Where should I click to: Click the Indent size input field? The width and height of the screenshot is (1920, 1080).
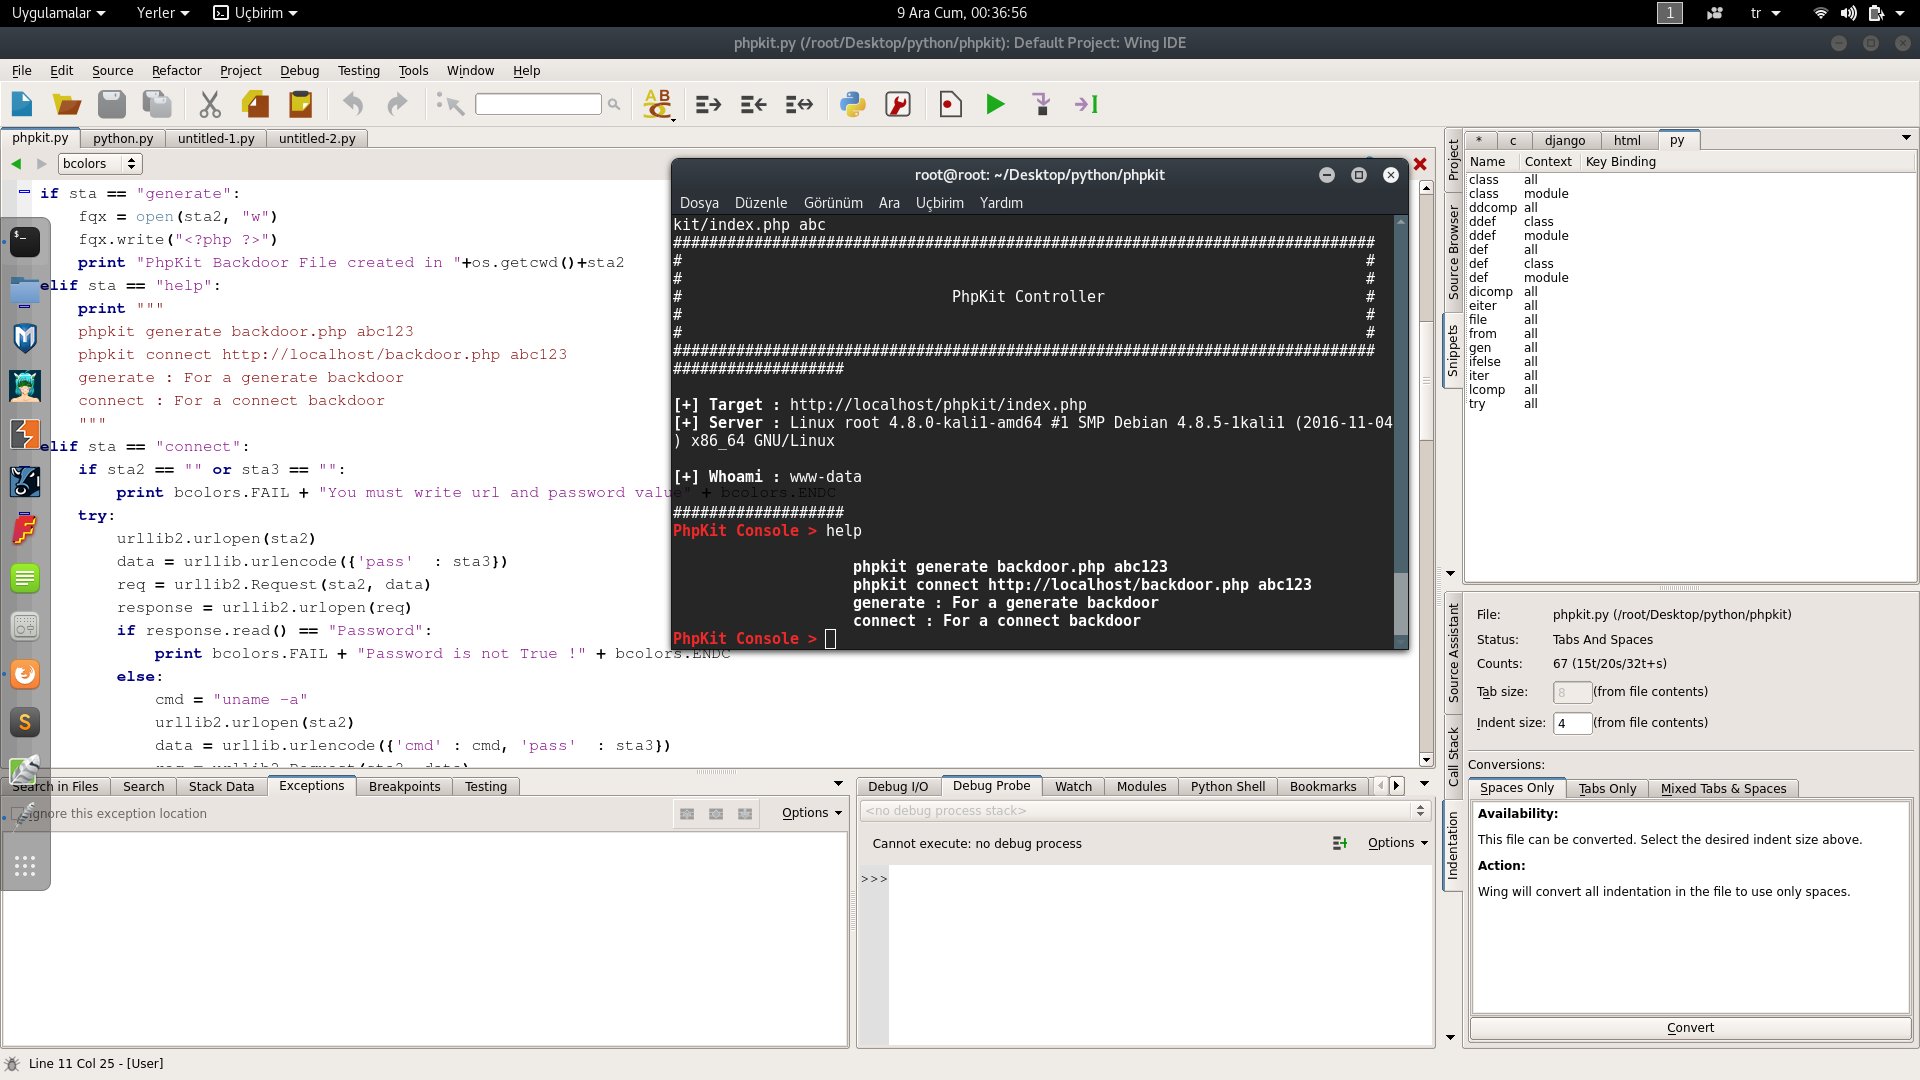(1571, 723)
